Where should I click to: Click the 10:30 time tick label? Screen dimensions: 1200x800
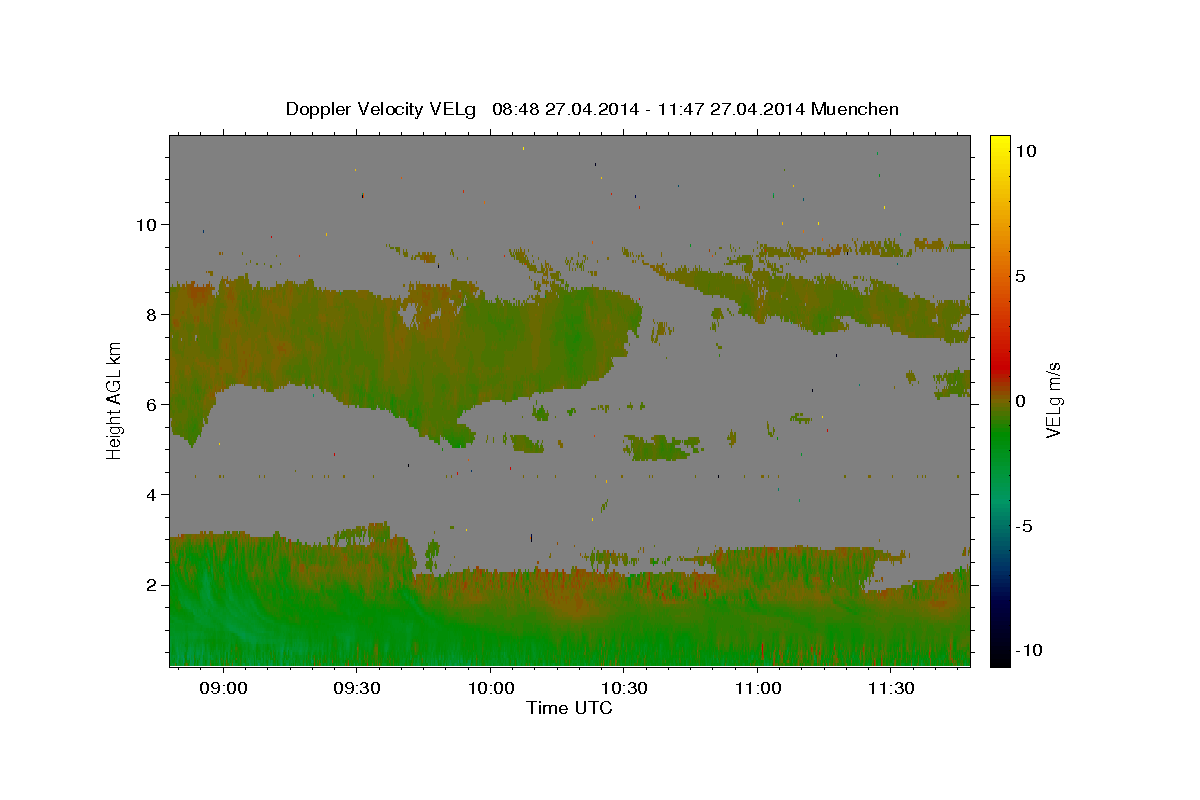click(623, 688)
